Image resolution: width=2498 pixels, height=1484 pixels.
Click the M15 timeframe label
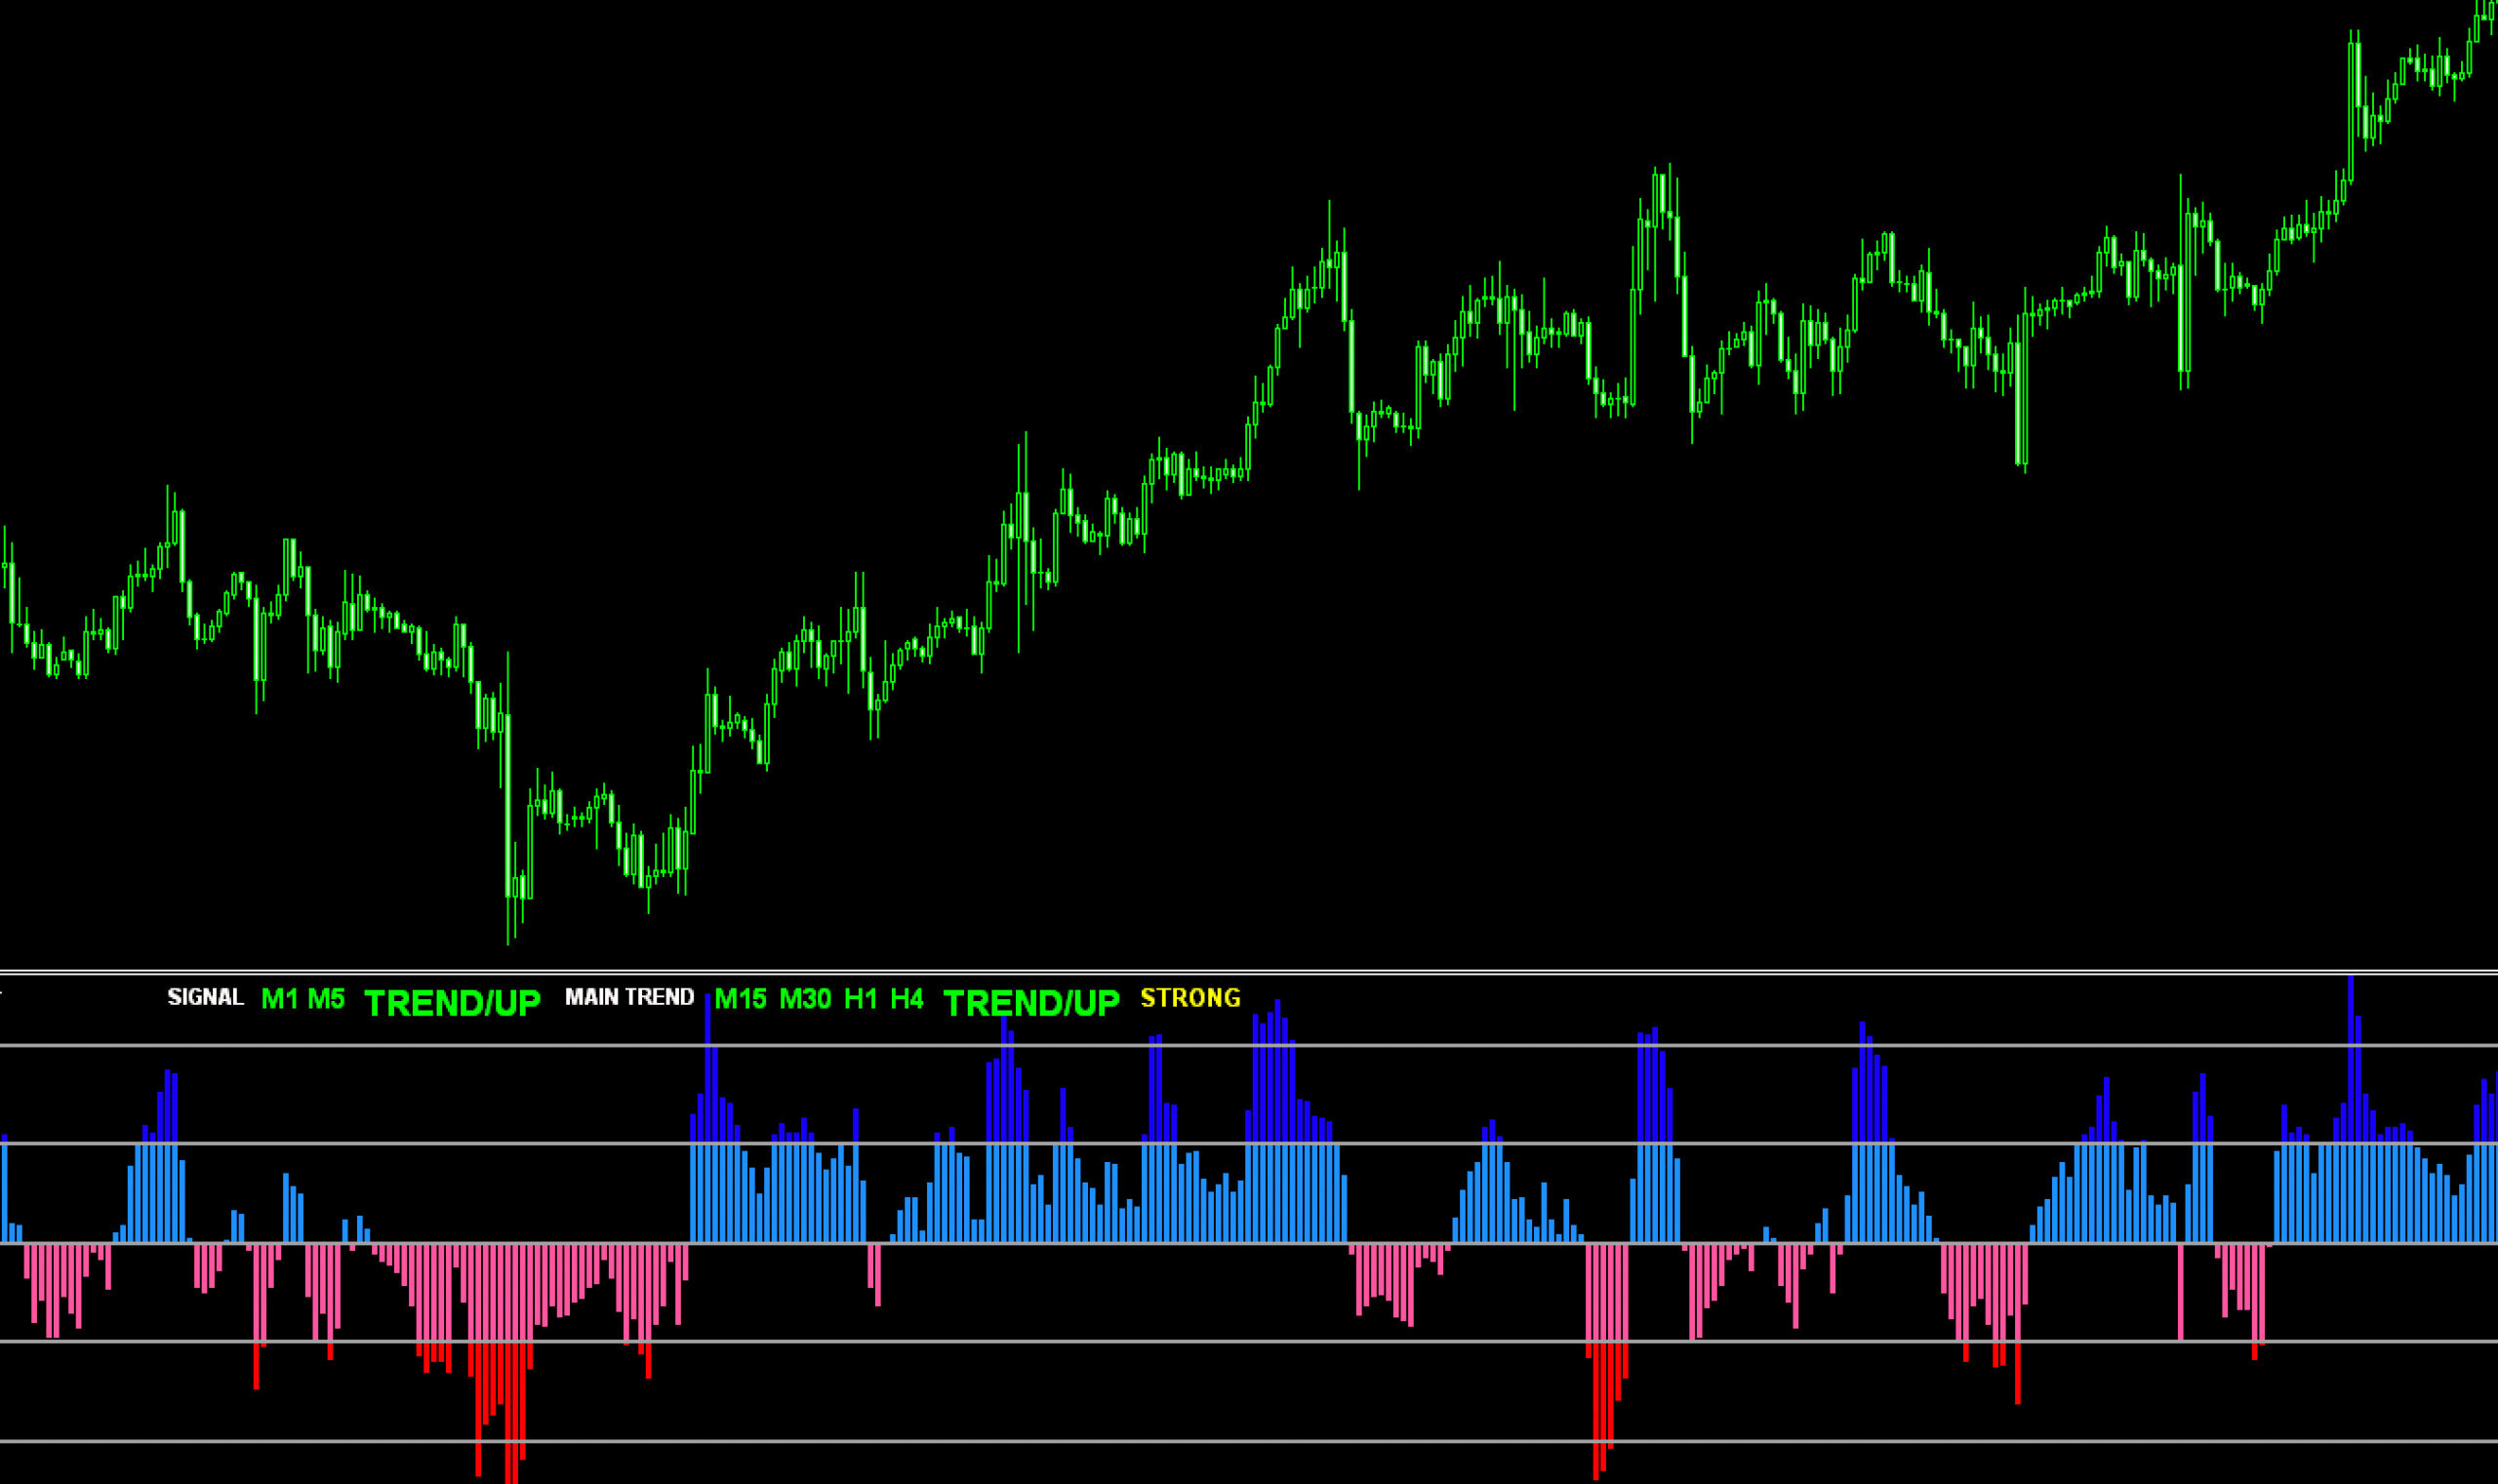pos(740,998)
